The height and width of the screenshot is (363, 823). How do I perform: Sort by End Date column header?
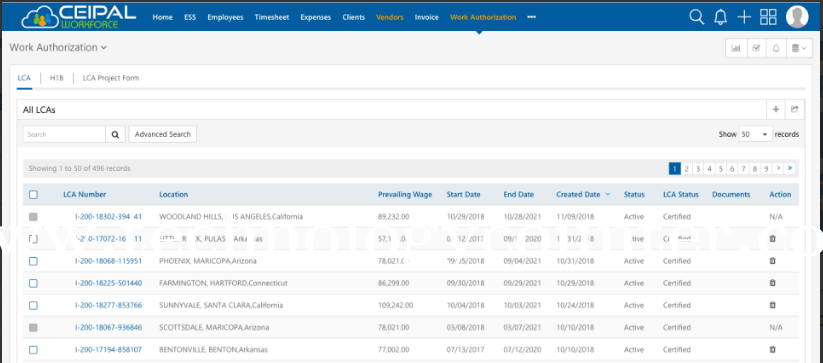(519, 194)
